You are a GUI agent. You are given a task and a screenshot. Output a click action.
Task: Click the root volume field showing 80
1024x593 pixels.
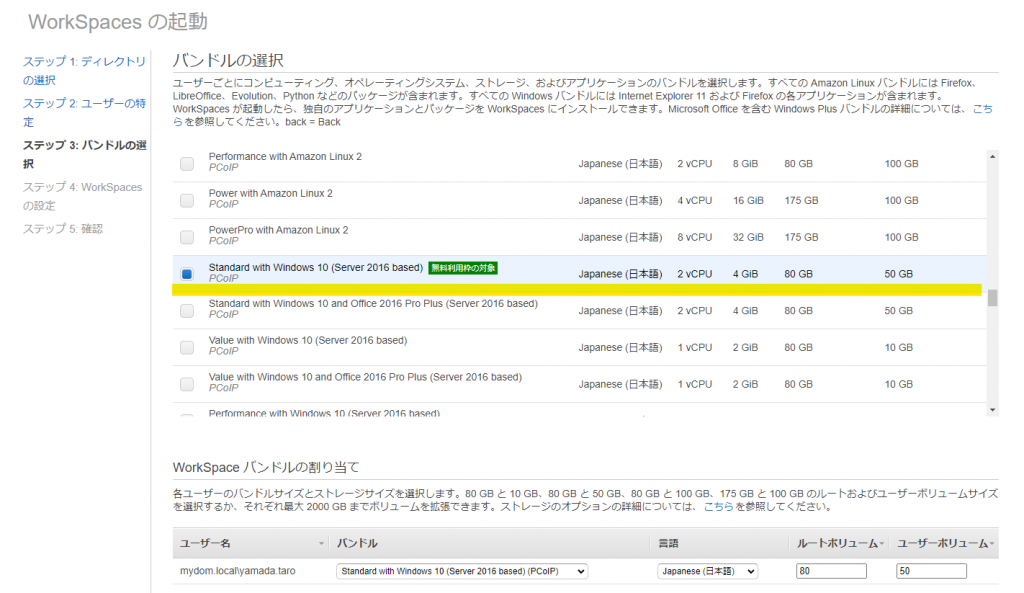[831, 571]
